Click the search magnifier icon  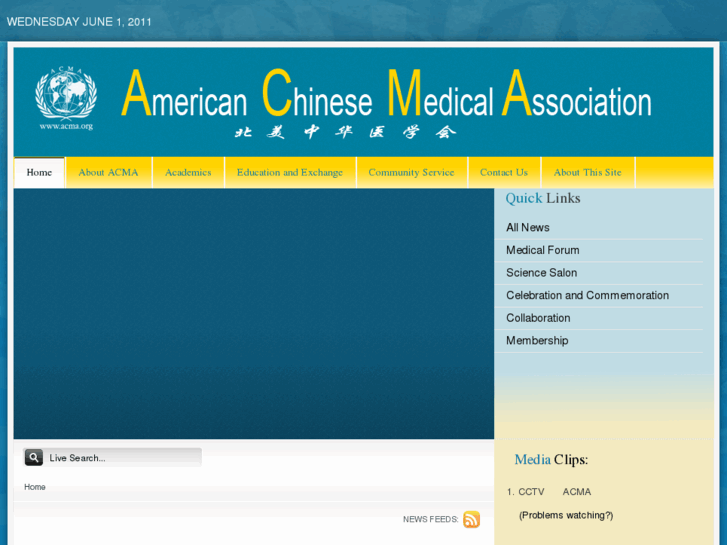[33, 457]
